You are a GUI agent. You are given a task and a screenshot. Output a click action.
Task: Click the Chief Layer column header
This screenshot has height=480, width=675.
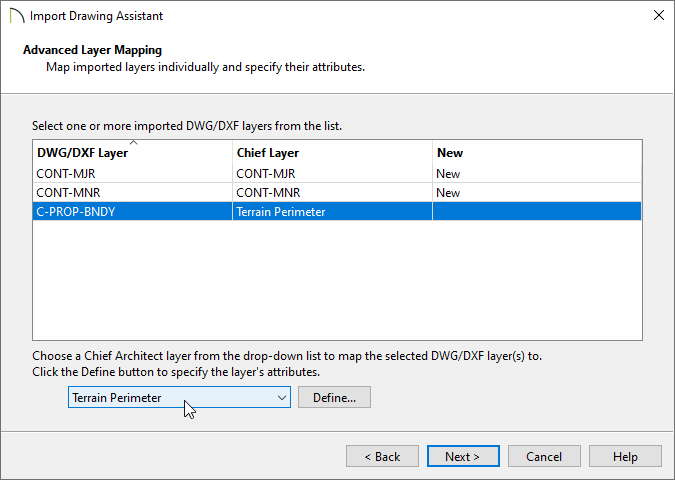click(332, 153)
